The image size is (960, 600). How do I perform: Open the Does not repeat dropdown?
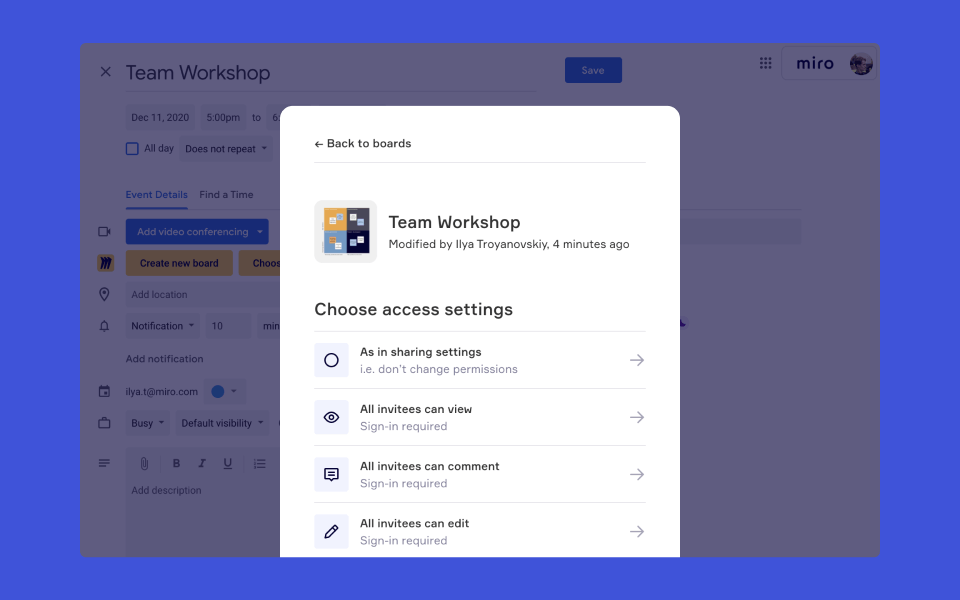(x=226, y=149)
